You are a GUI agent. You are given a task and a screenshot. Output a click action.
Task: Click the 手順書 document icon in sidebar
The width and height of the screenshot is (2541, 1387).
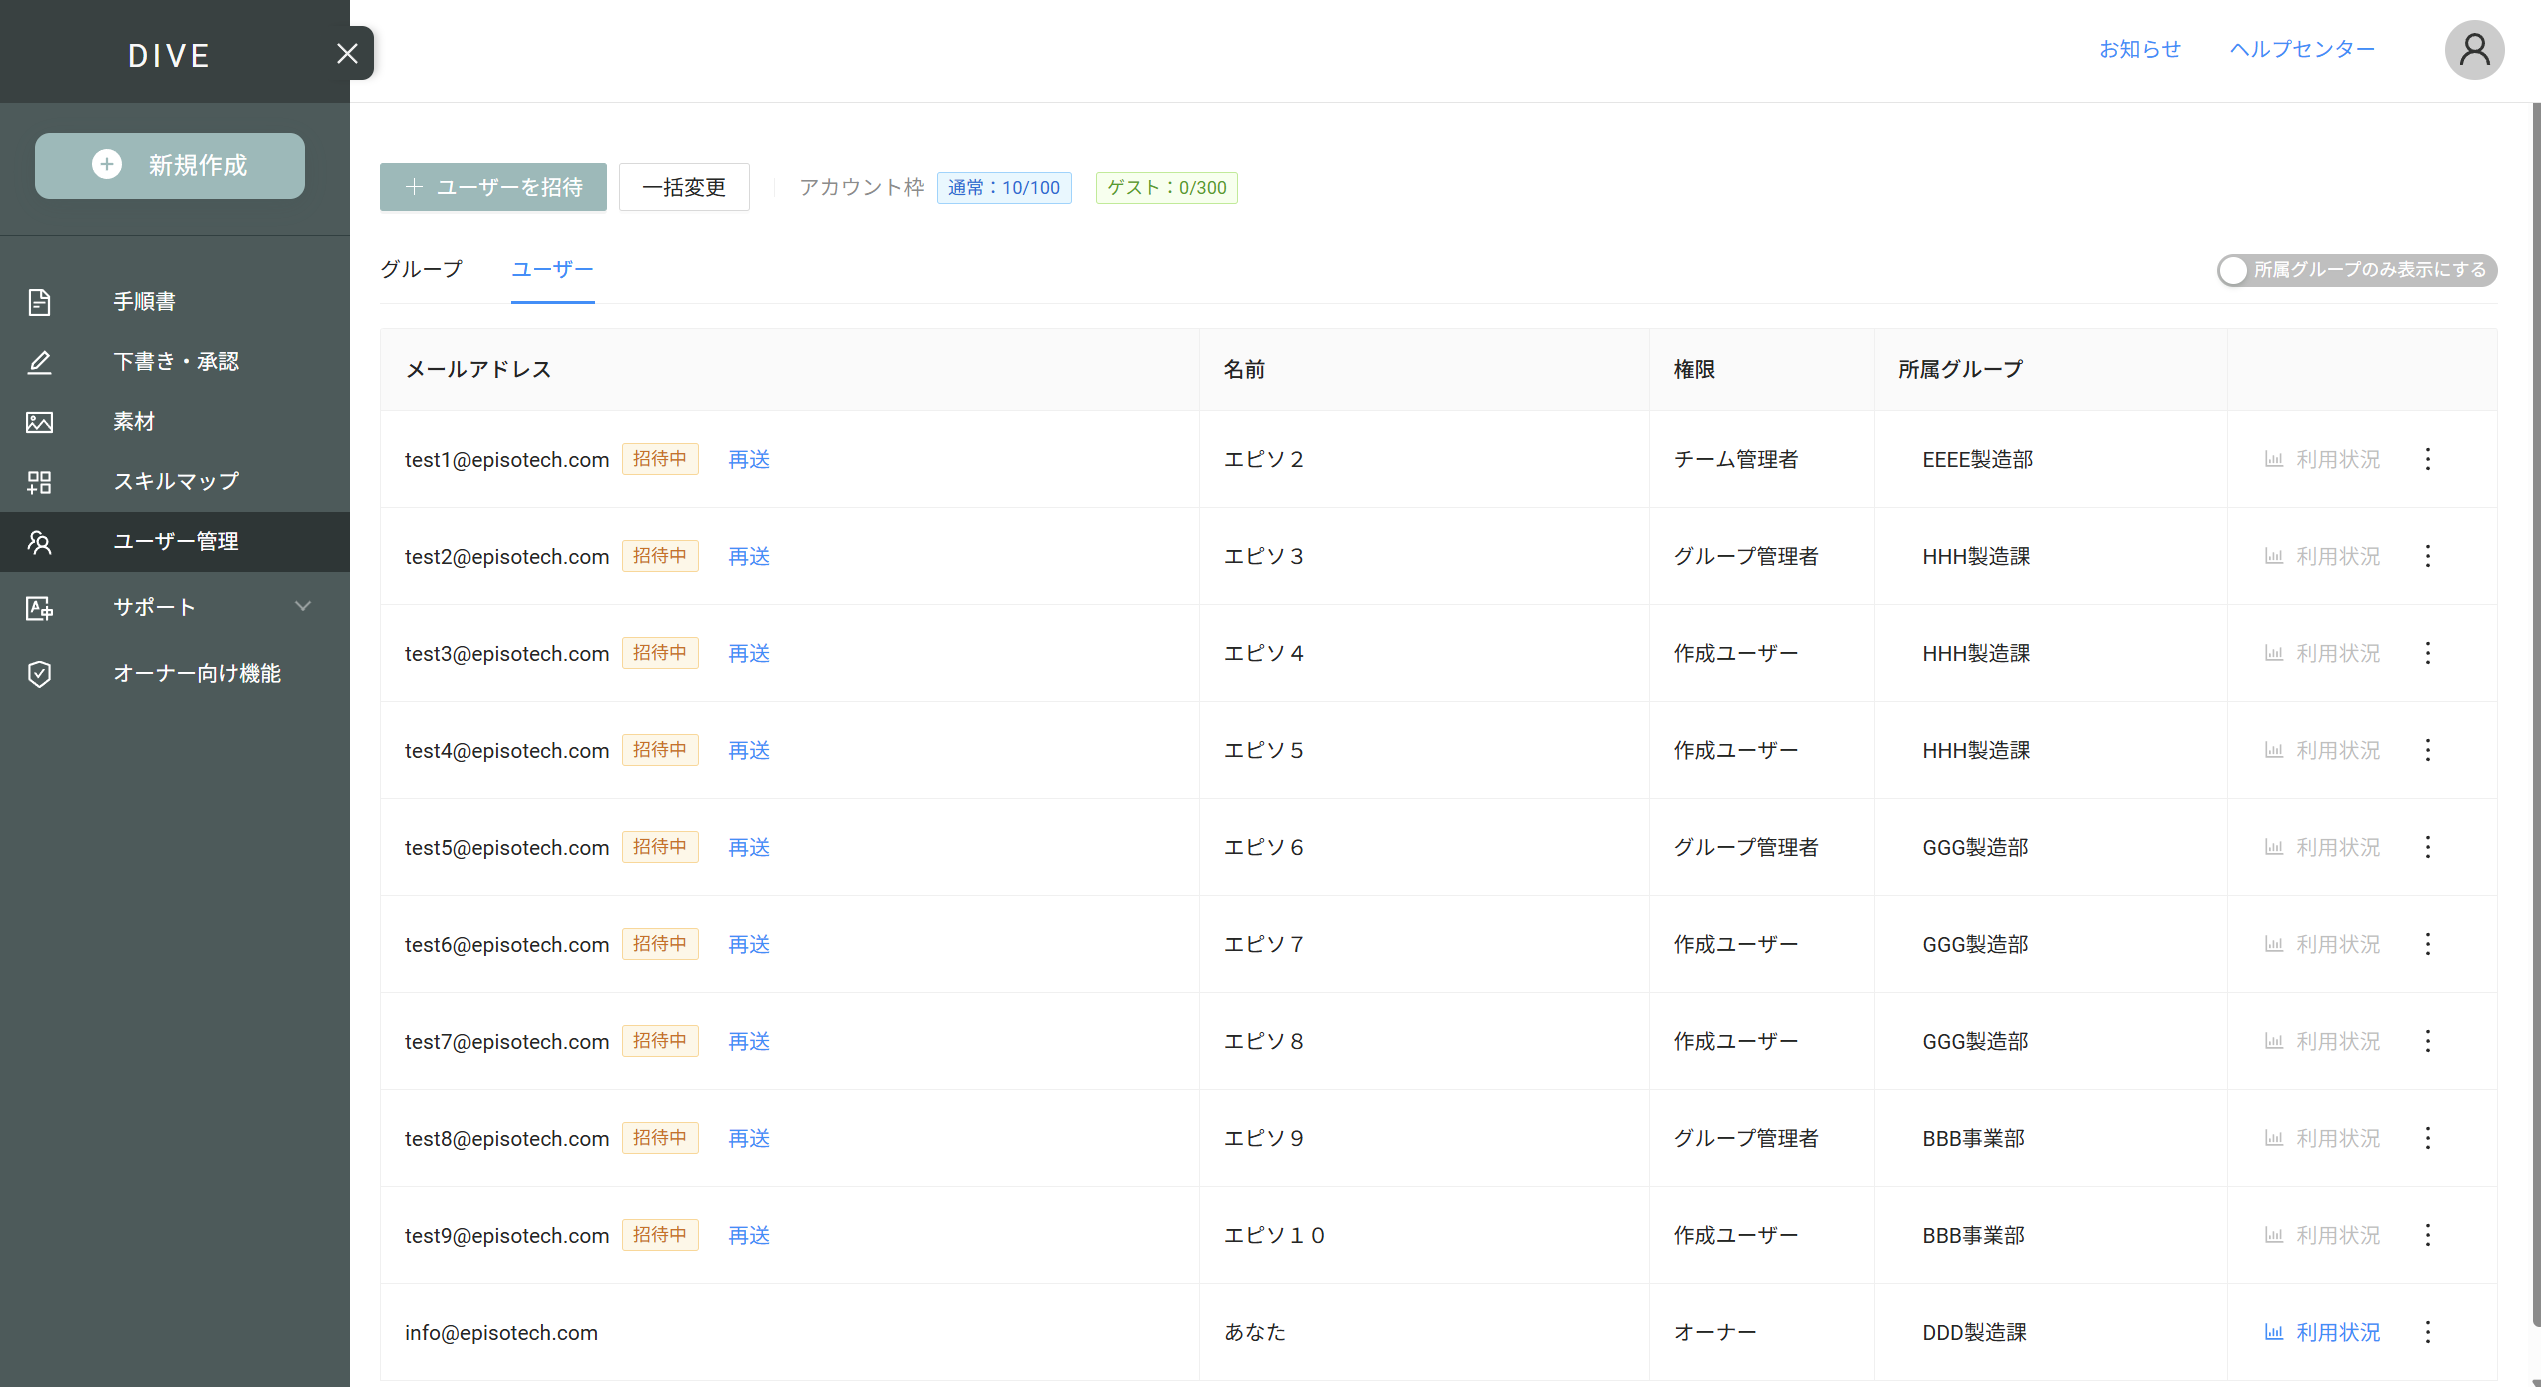click(39, 302)
